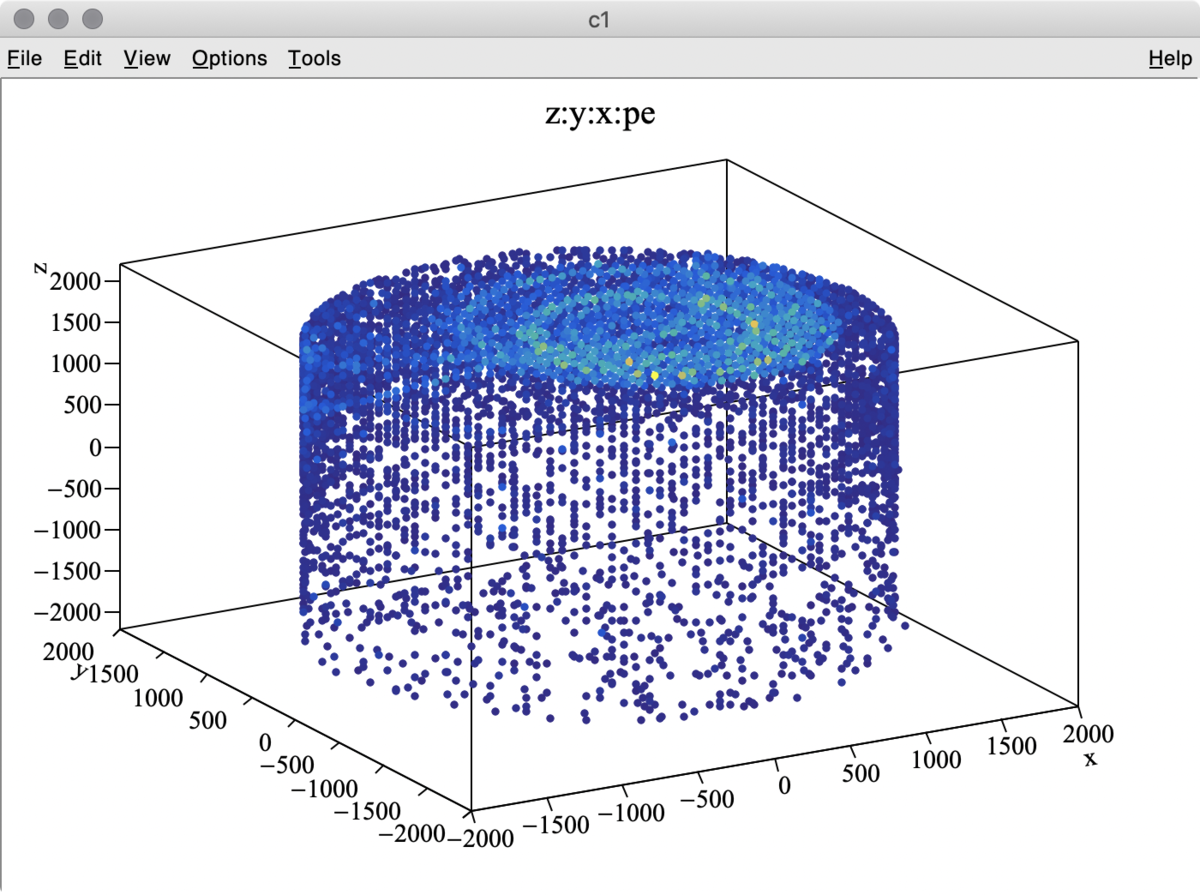1200x895 pixels.
Task: Open the View menu
Action: click(147, 58)
